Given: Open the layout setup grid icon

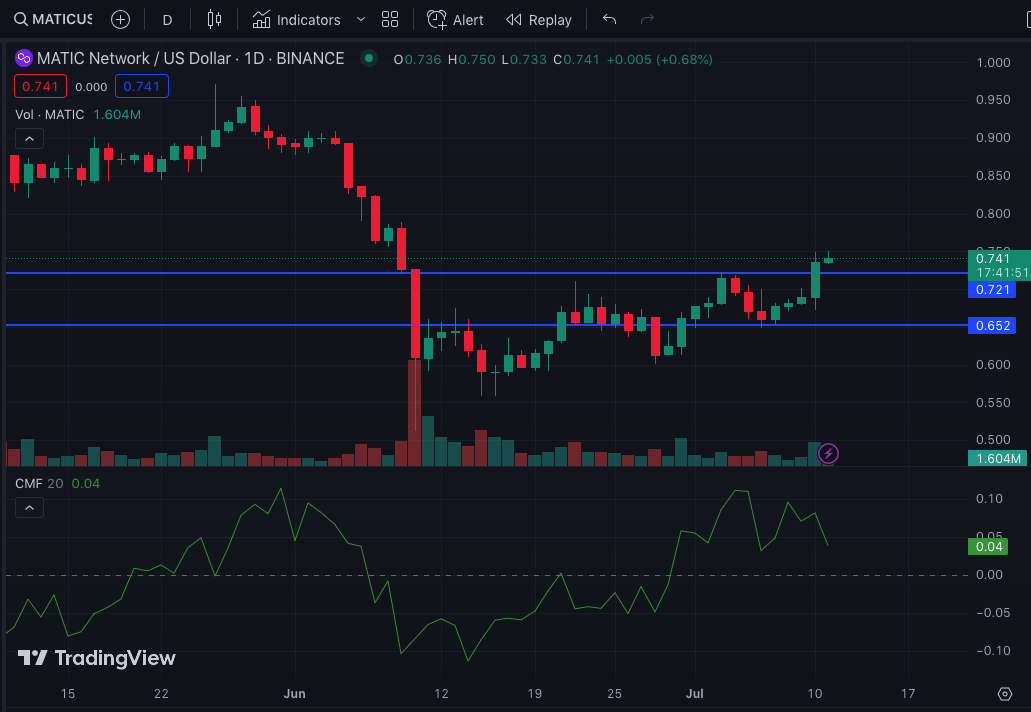Looking at the screenshot, I should 390,20.
